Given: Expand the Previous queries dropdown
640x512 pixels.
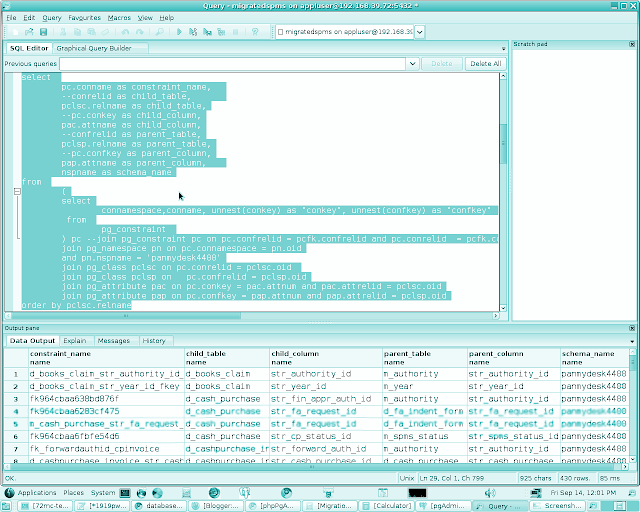Looking at the screenshot, I should [412, 64].
